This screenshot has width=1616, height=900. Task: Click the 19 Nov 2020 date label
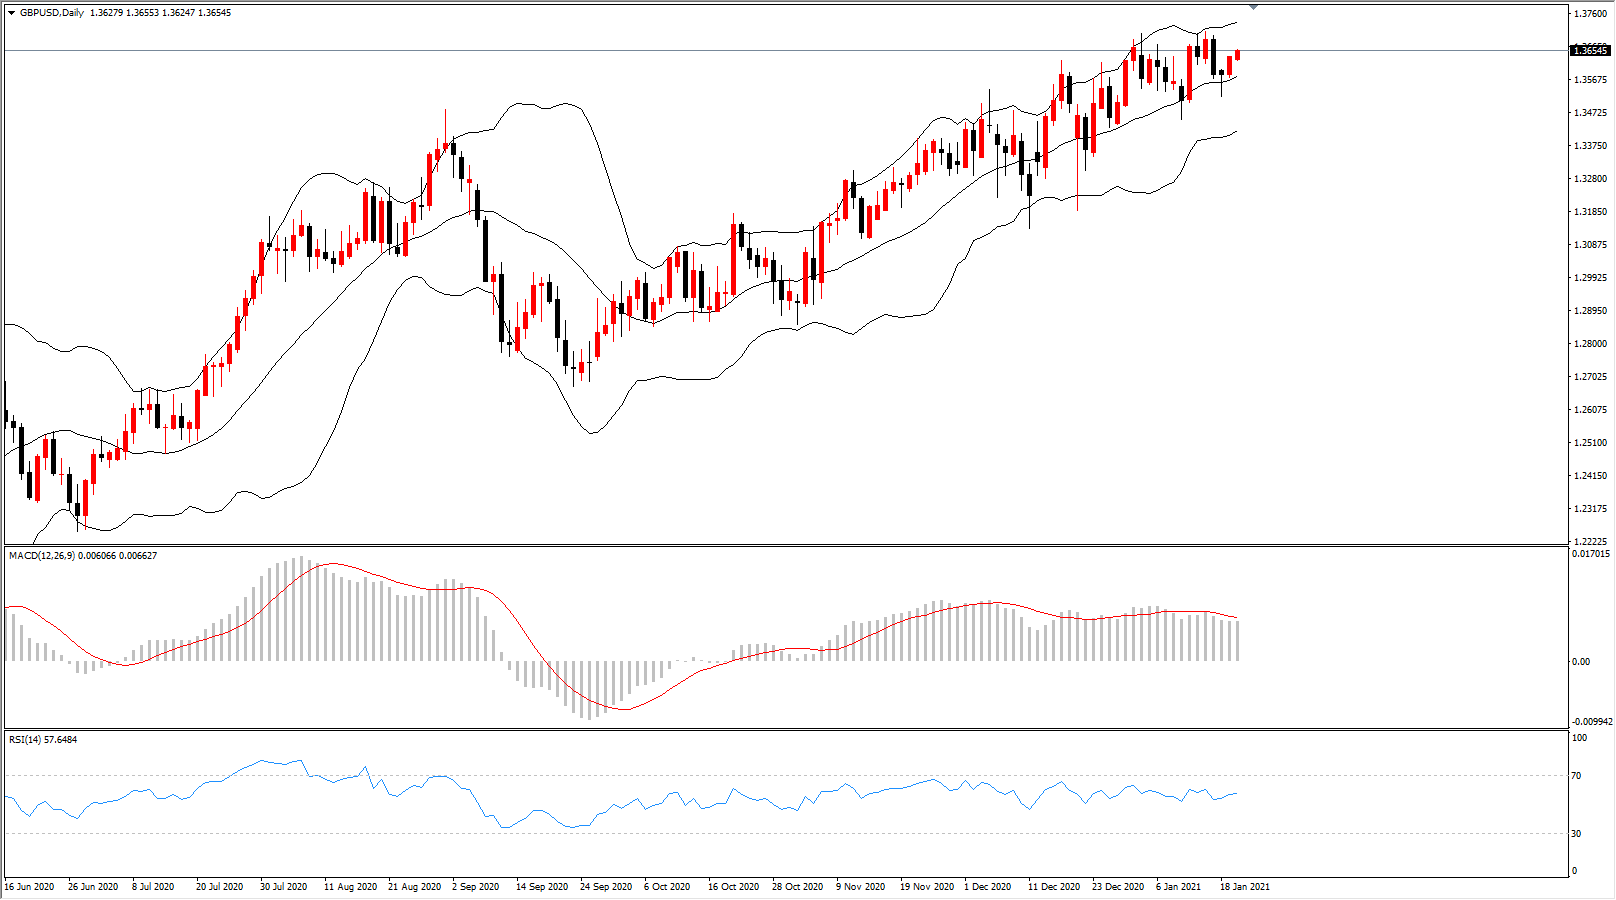point(927,886)
